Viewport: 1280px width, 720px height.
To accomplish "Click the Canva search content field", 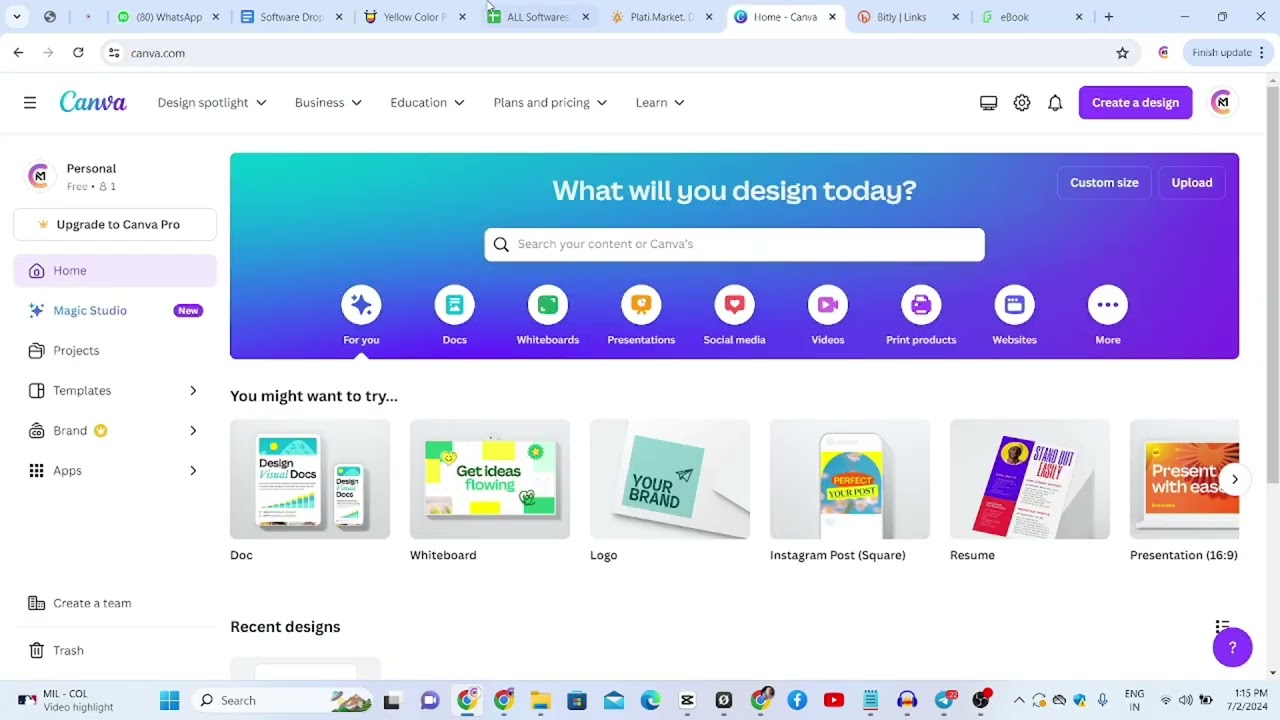I will (x=734, y=244).
